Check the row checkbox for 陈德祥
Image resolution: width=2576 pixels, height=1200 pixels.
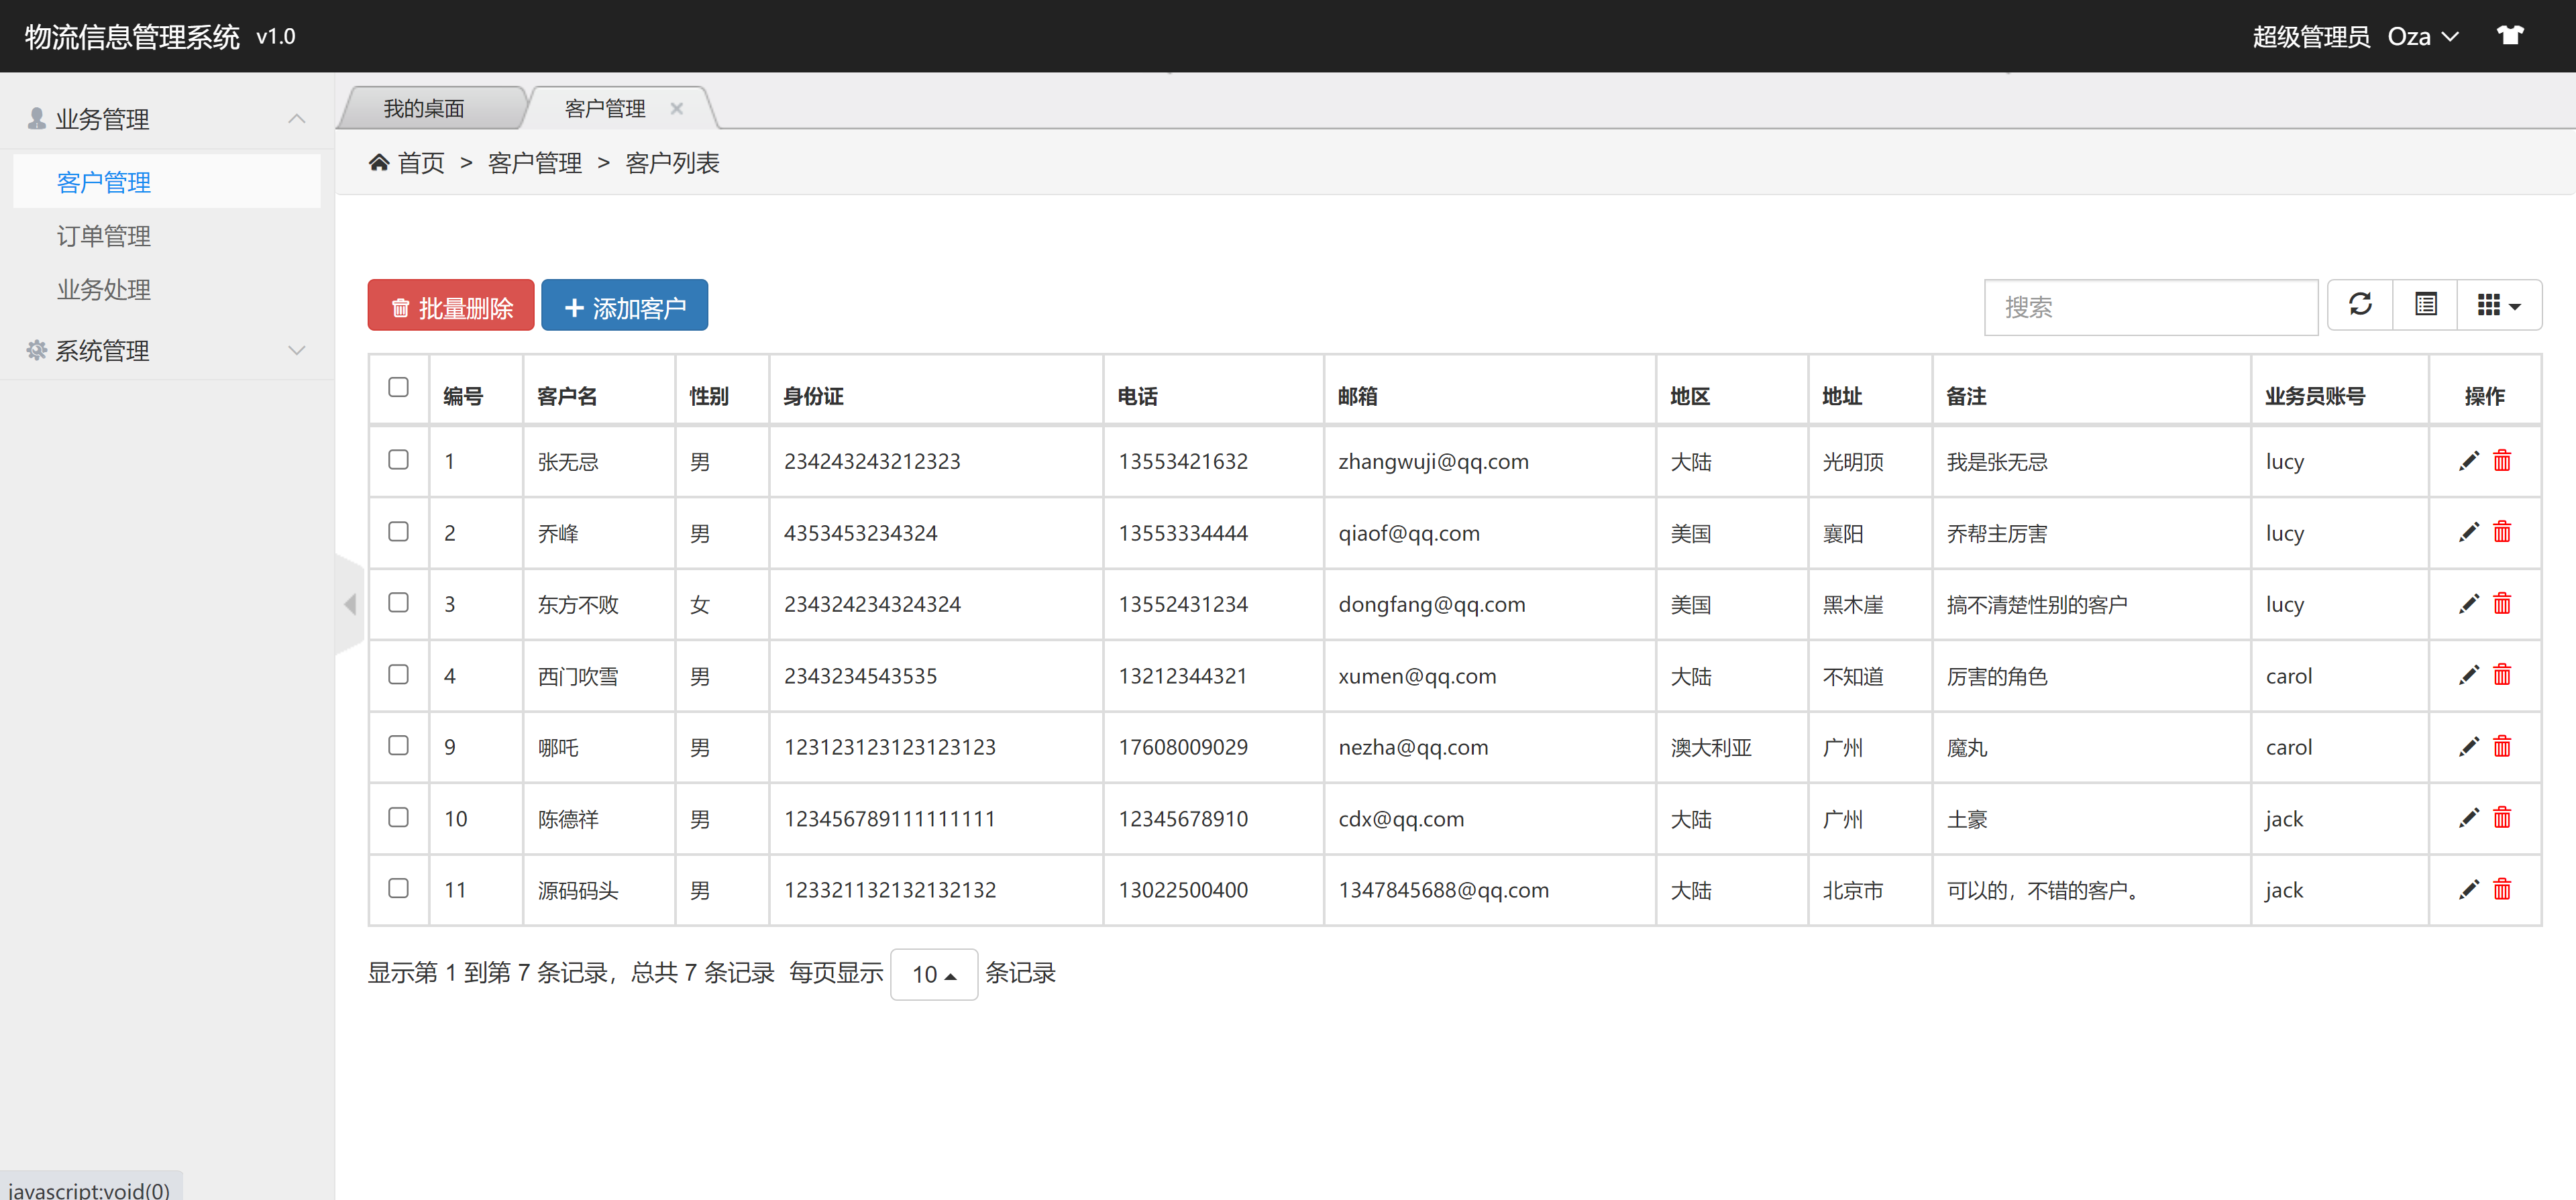399,817
